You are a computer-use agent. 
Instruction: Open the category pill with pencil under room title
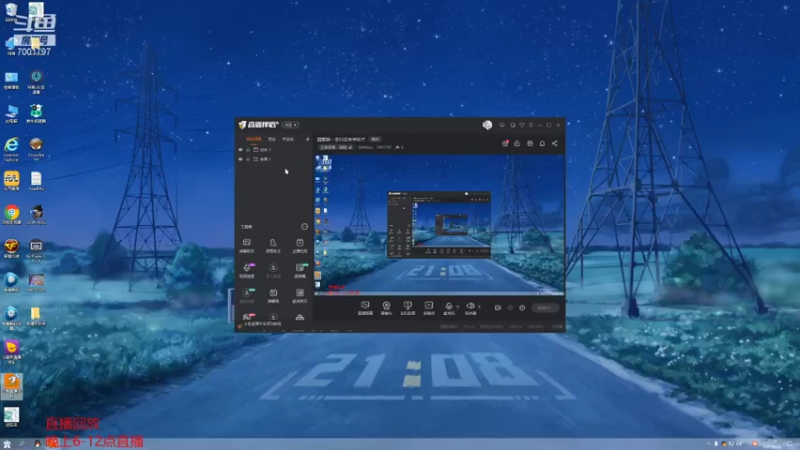pyautogui.click(x=336, y=147)
